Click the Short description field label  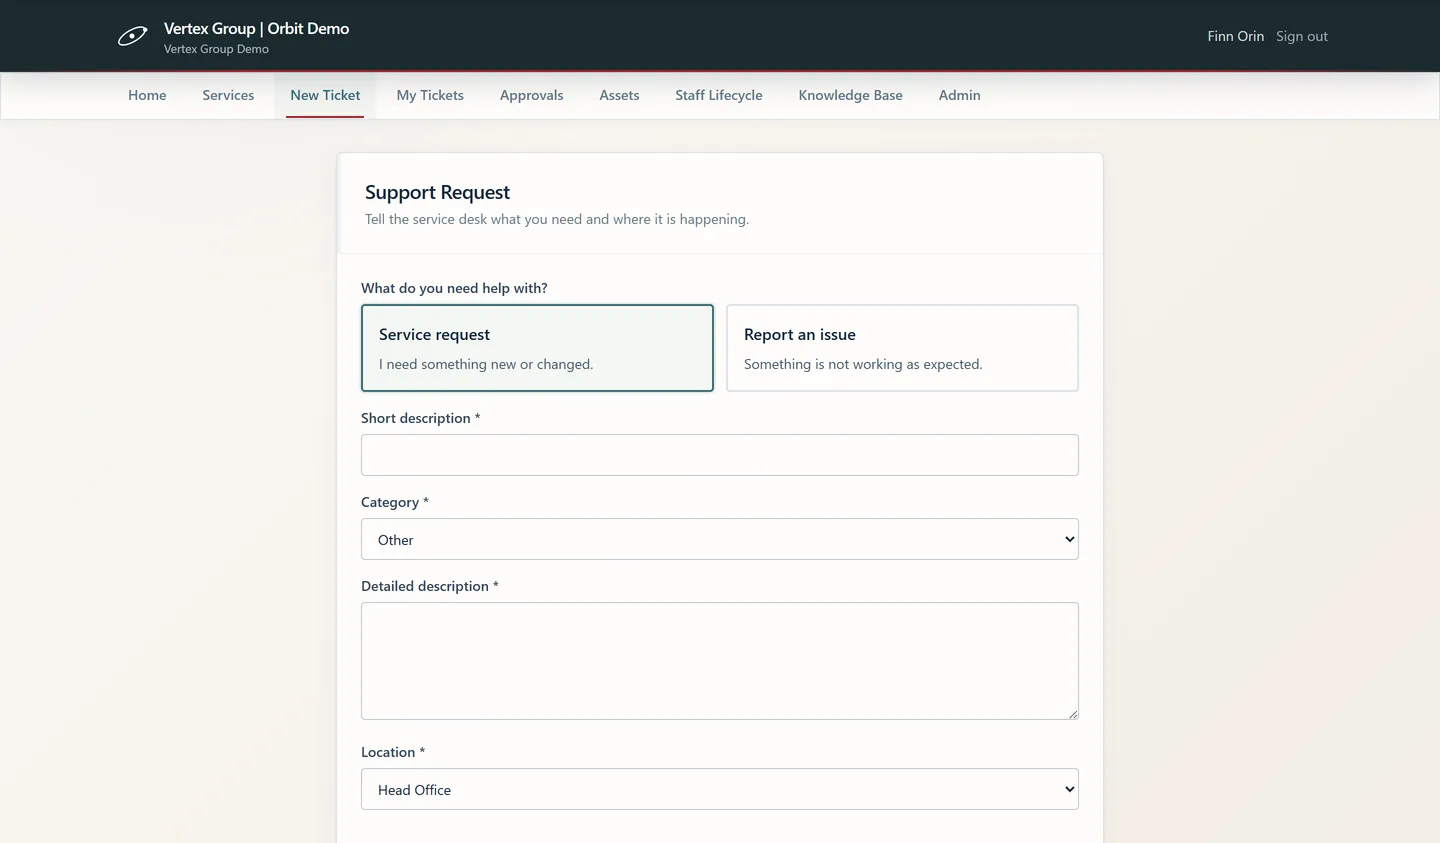420,418
